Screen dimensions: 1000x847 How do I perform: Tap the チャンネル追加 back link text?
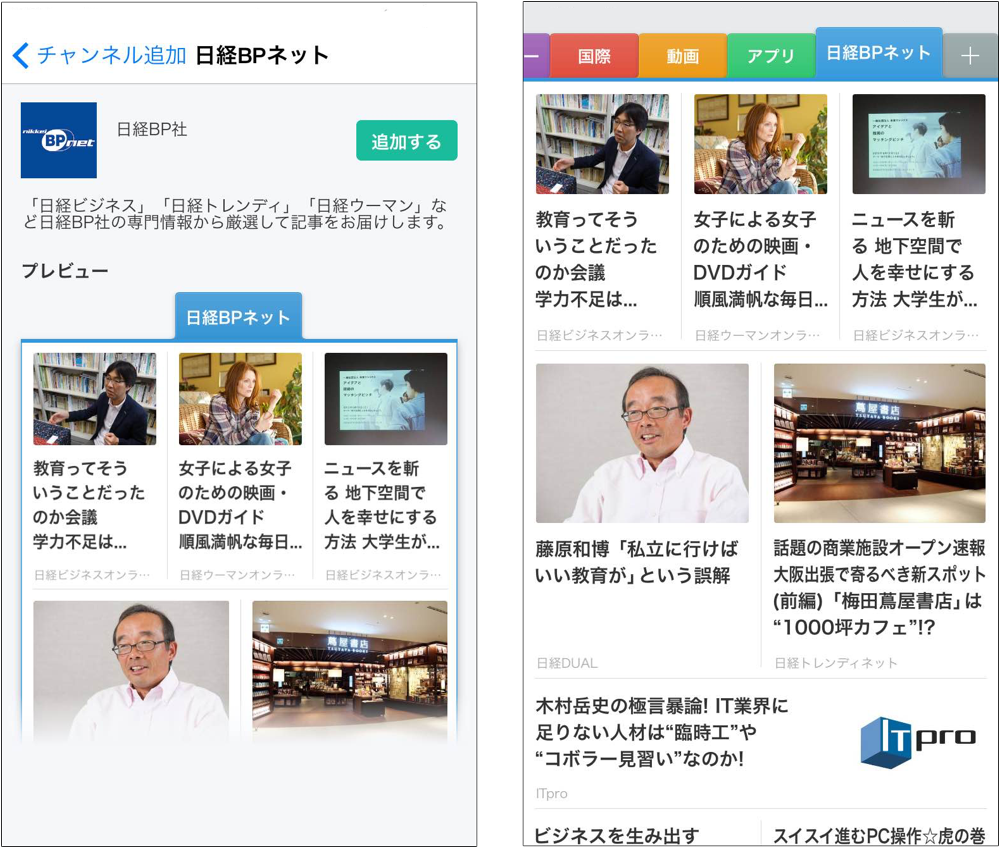(x=111, y=55)
